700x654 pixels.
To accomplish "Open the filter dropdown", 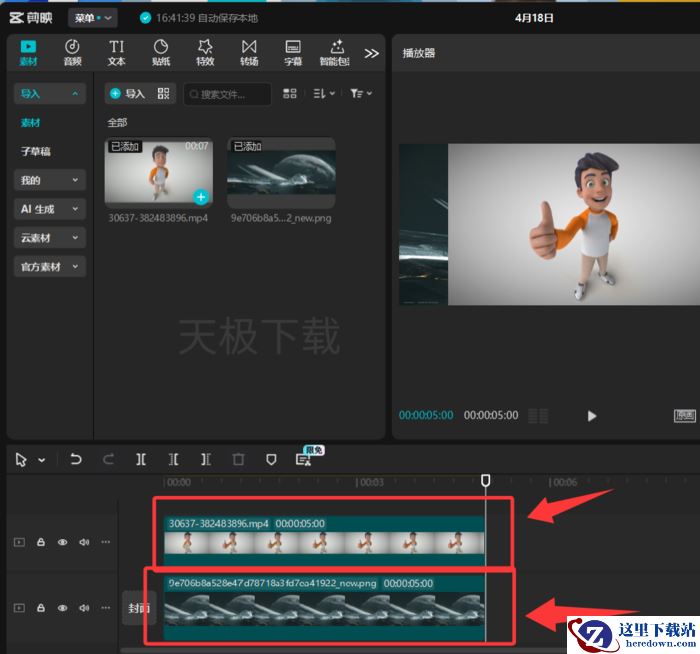I will click(x=361, y=93).
